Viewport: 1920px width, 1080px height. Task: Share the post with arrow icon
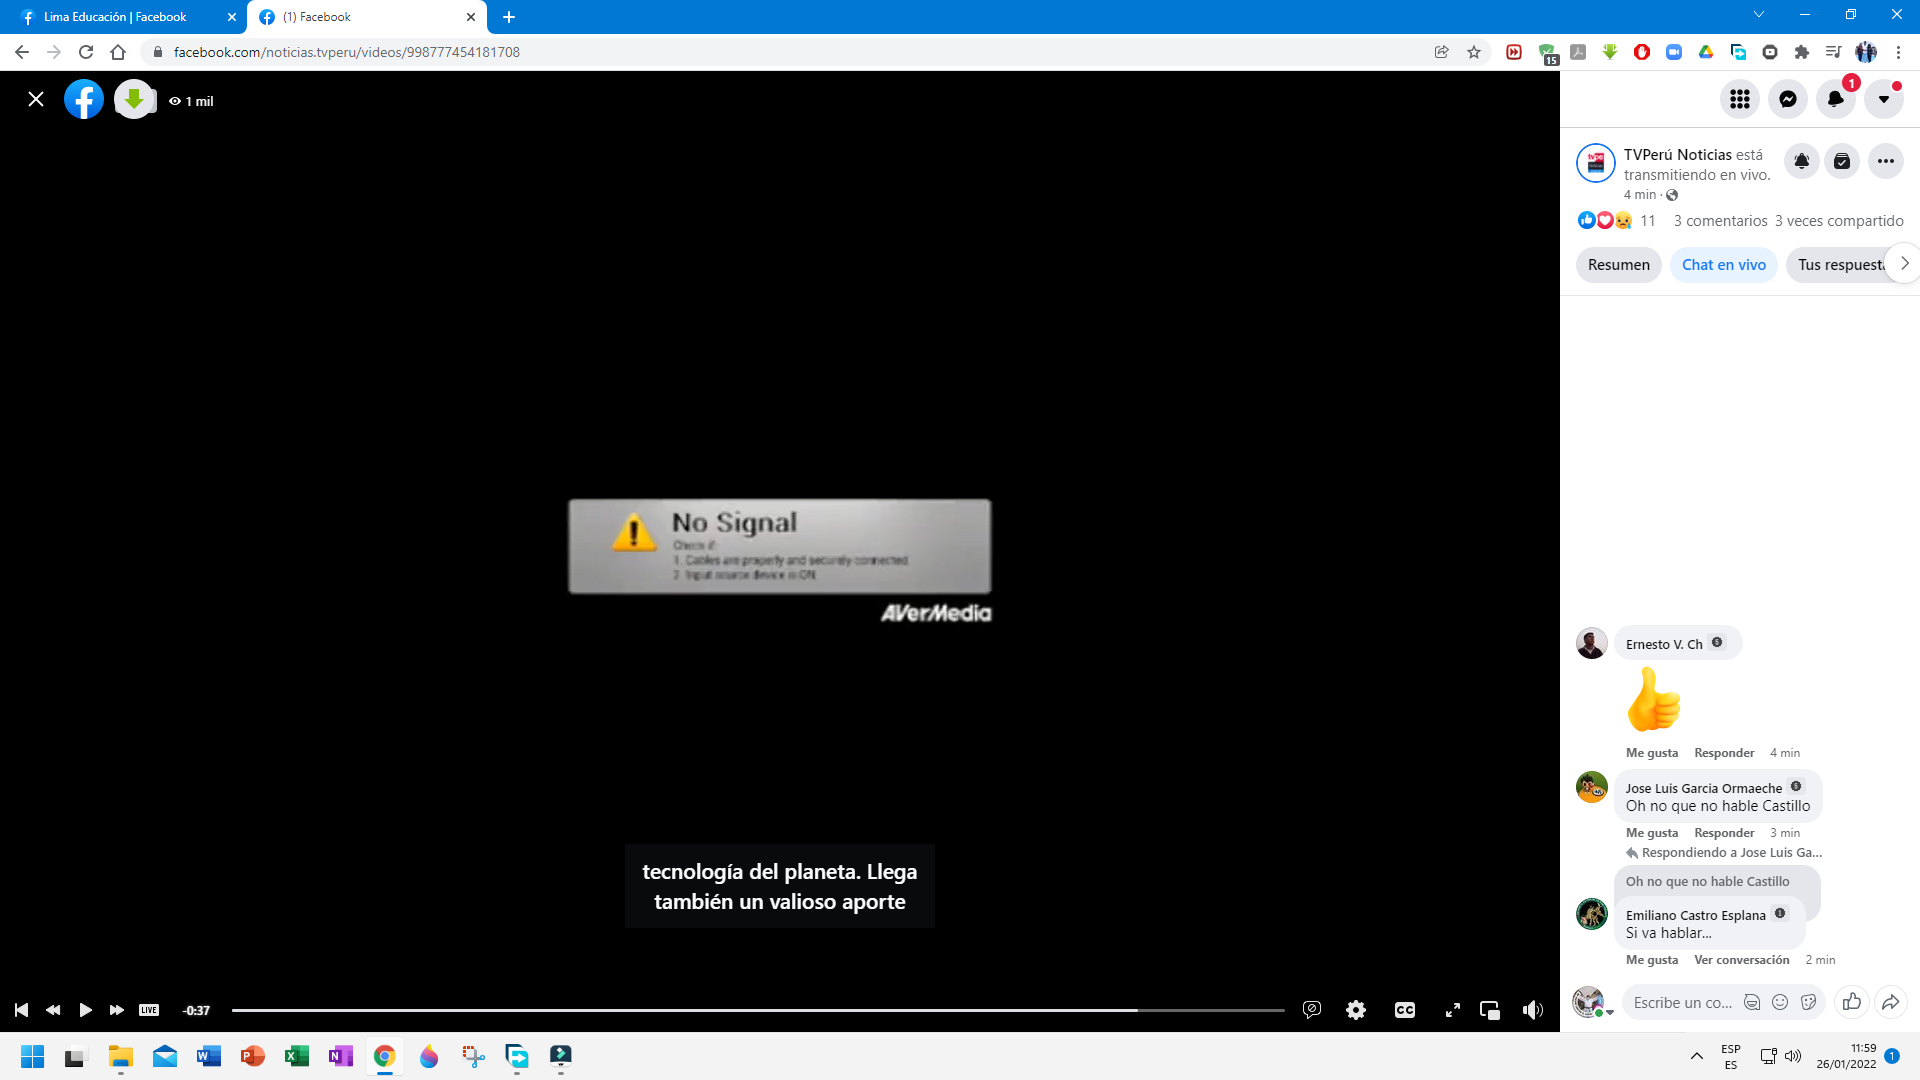pos(1890,1002)
